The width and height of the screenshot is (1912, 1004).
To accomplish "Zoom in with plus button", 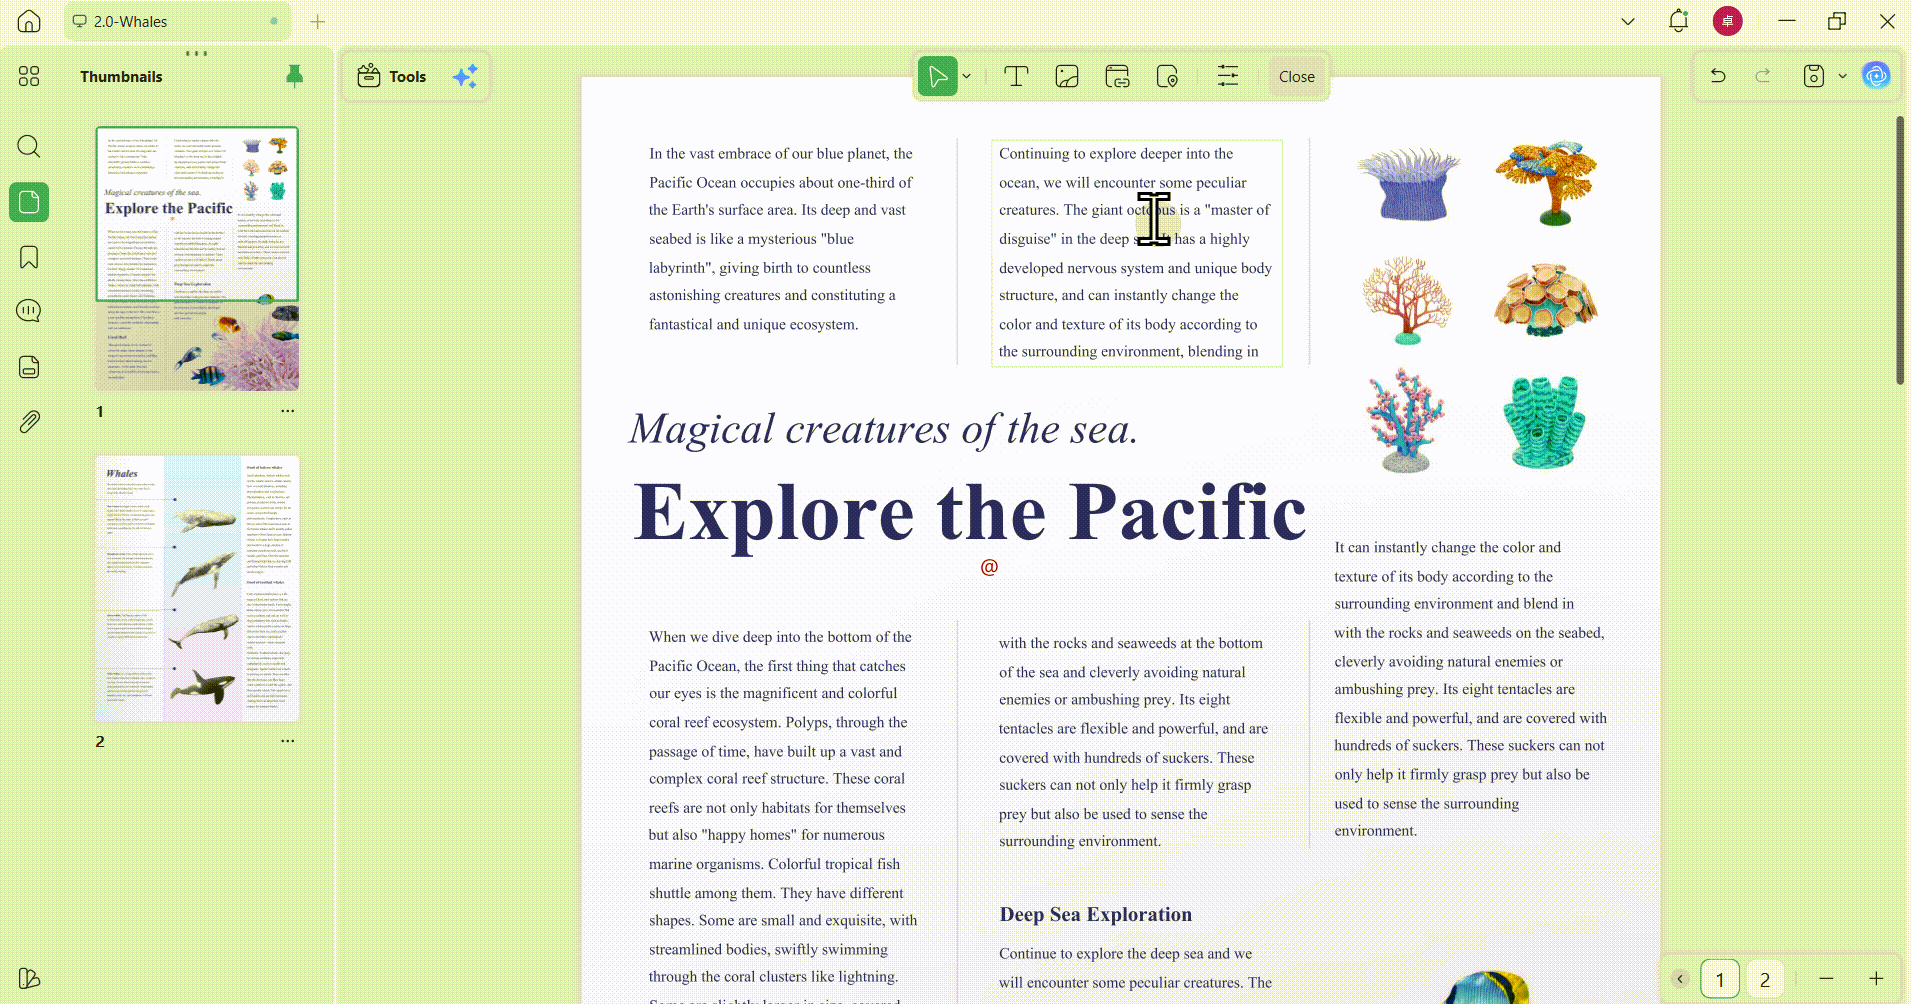I will 1876,979.
